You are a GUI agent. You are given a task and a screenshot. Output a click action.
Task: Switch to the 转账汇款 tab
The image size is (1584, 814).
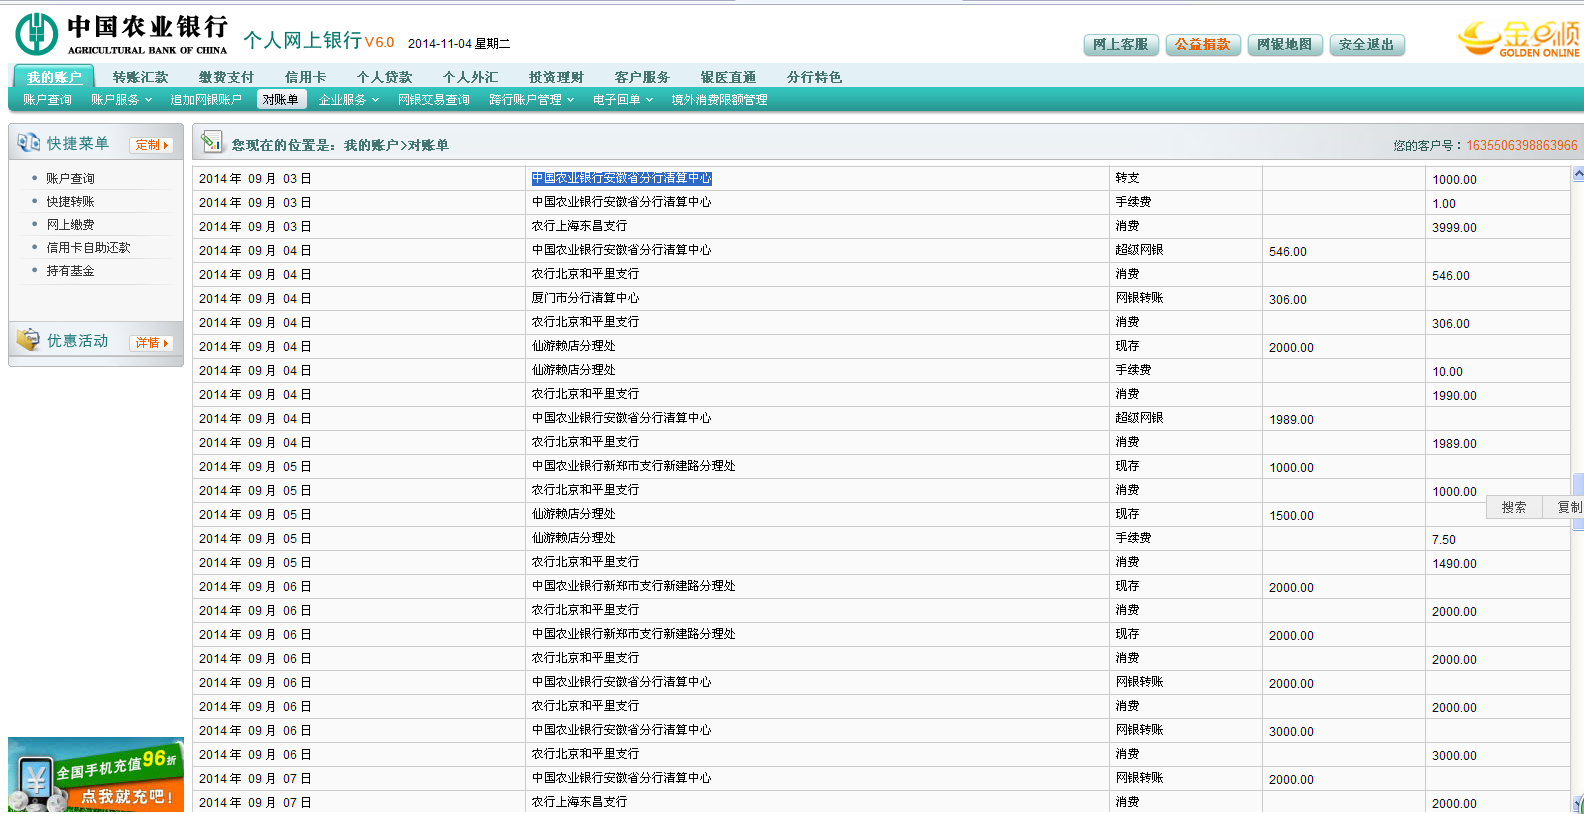click(x=140, y=77)
